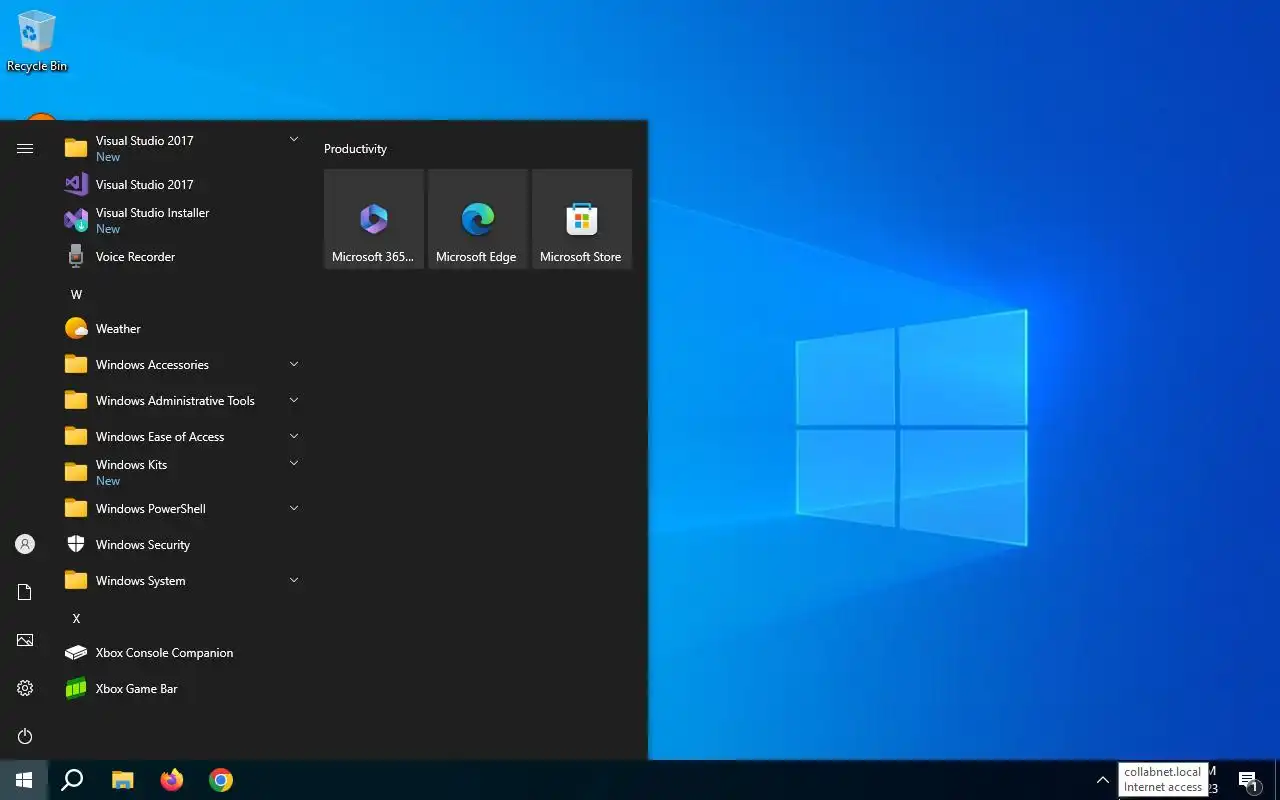Screen dimensions: 1280x800
Task: Show hidden system tray icons
Action: [1102, 780]
